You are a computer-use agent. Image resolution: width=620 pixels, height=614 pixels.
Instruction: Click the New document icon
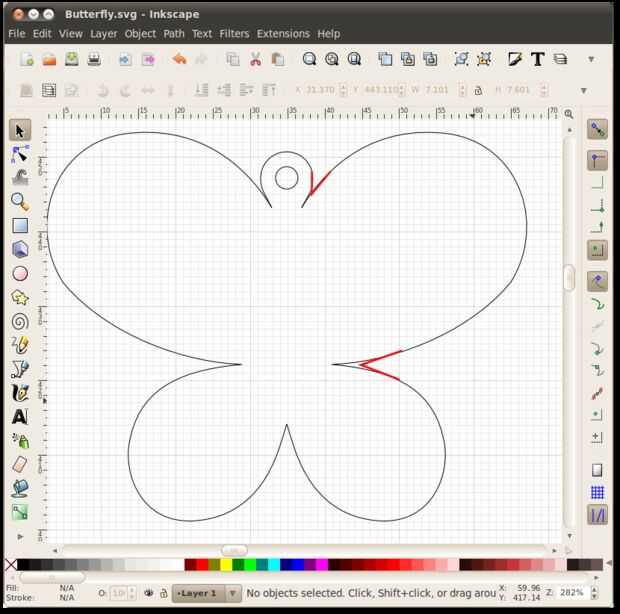(27, 59)
